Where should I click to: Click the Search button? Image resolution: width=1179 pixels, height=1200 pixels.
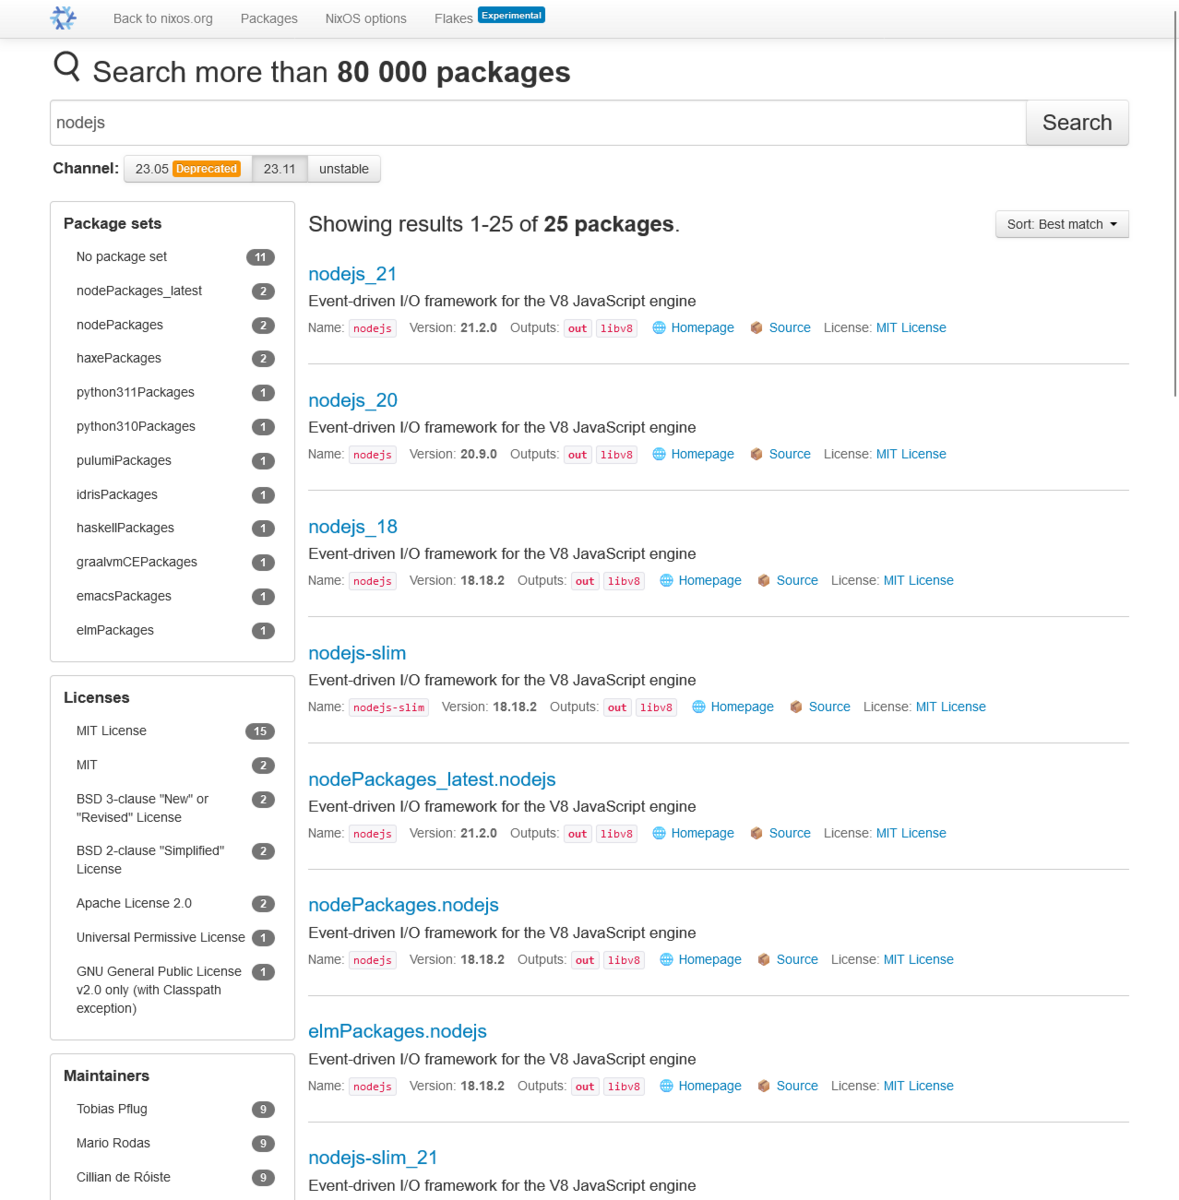[x=1077, y=122]
